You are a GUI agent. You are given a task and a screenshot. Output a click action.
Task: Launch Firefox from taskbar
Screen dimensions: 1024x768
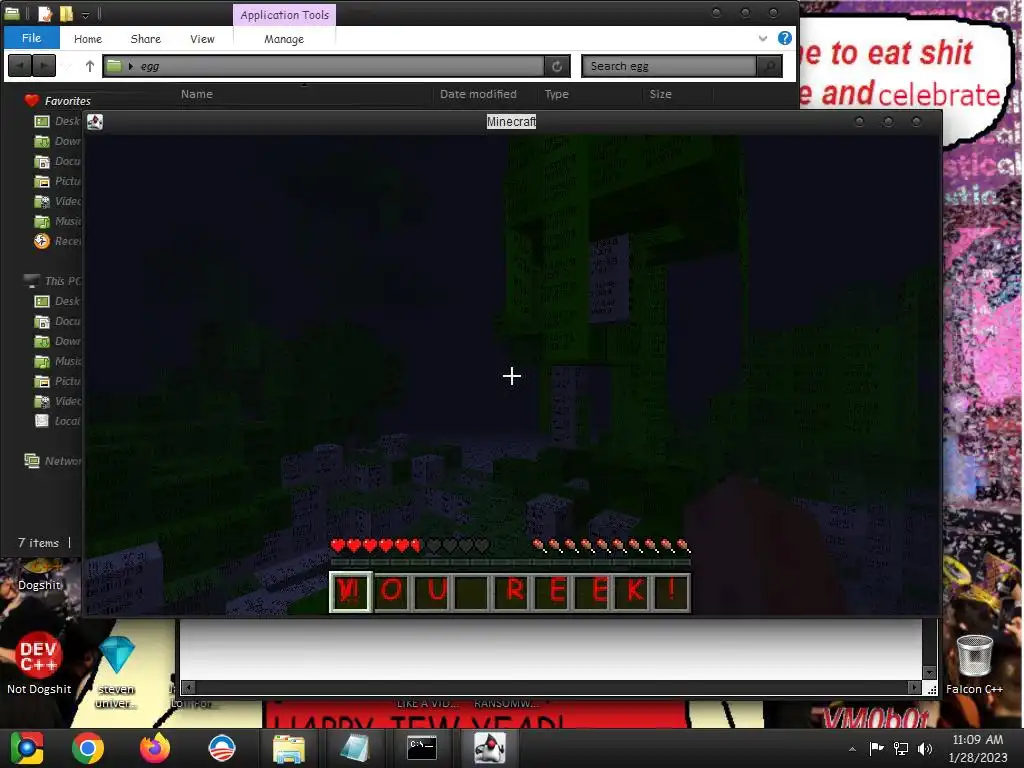tap(155, 748)
